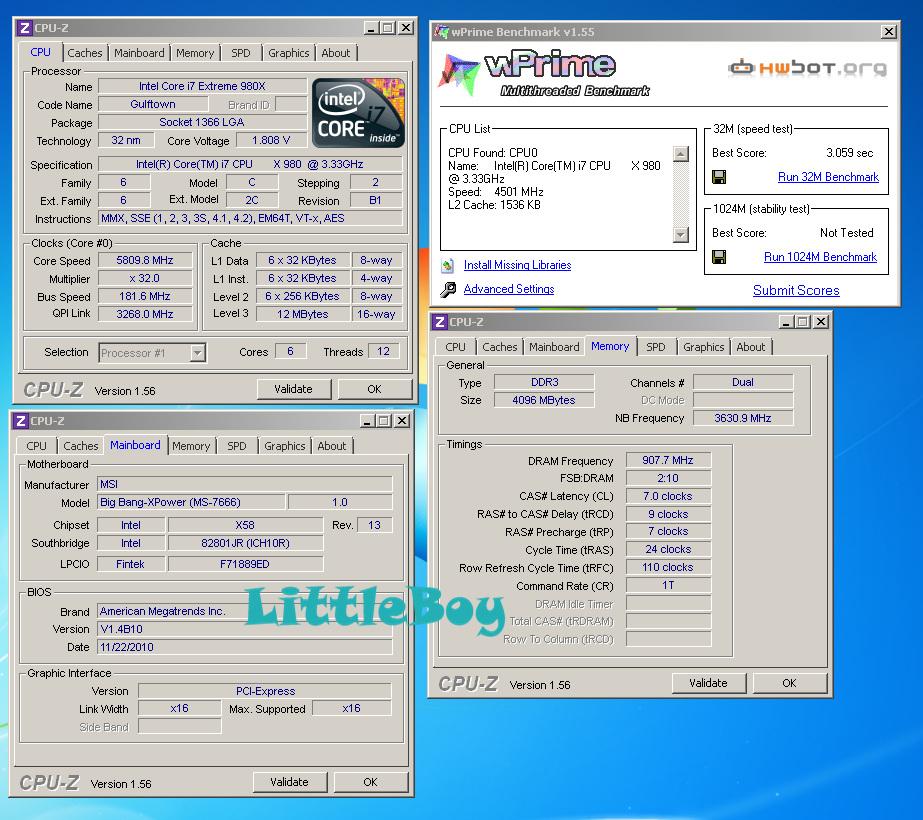This screenshot has height=820, width=923.
Task: Click OK in Memory CPU-Z window
Action: (789, 683)
